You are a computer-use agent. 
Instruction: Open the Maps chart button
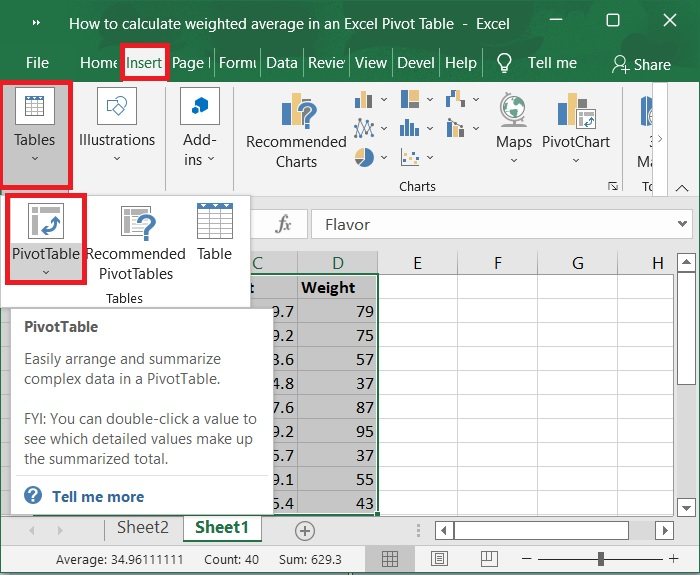[x=514, y=129]
